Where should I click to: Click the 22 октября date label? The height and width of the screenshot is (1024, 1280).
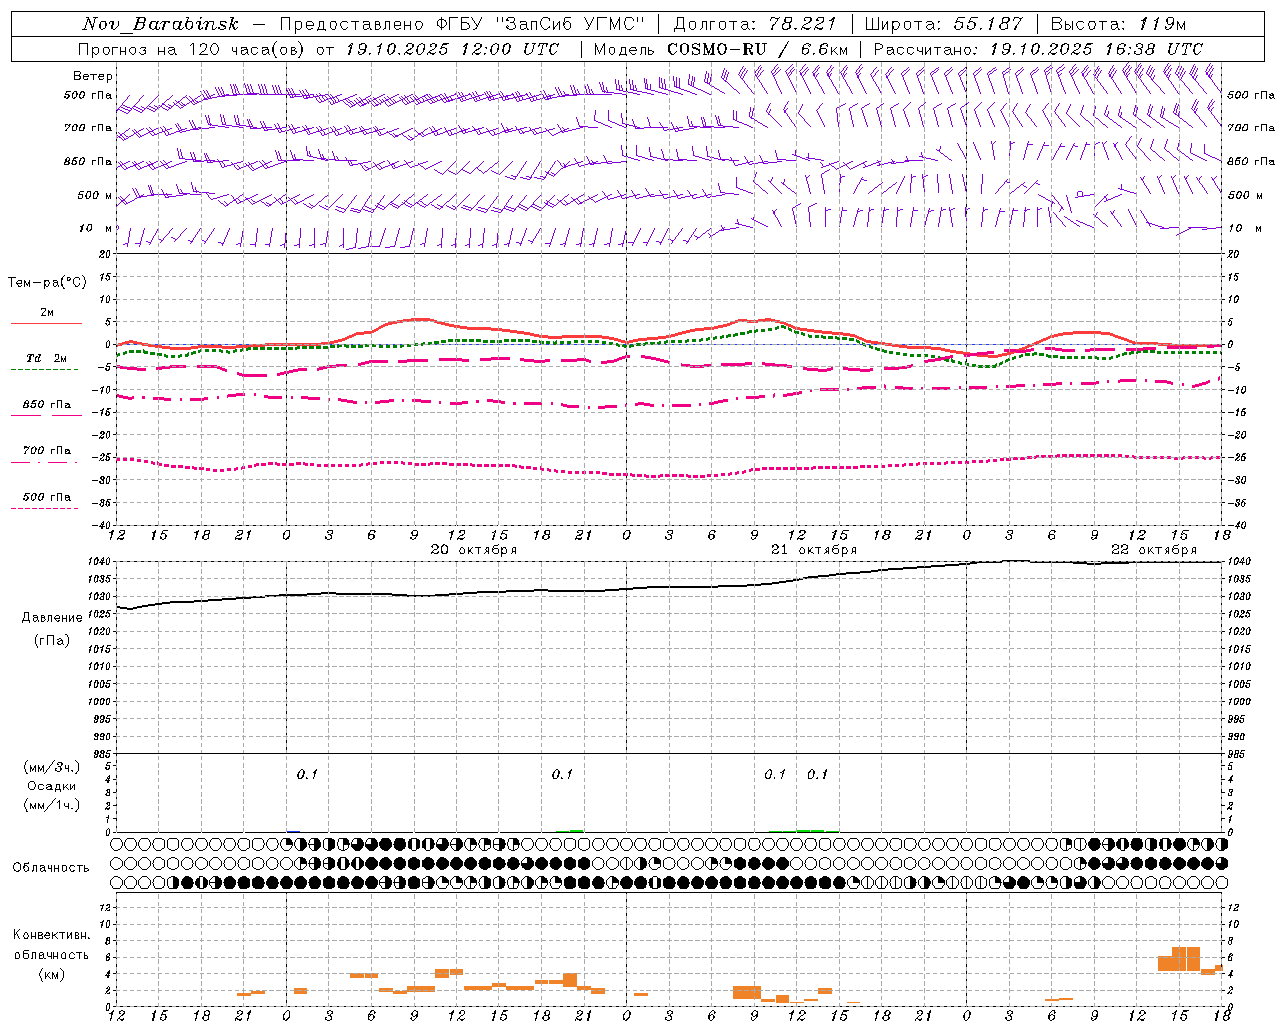point(1154,550)
